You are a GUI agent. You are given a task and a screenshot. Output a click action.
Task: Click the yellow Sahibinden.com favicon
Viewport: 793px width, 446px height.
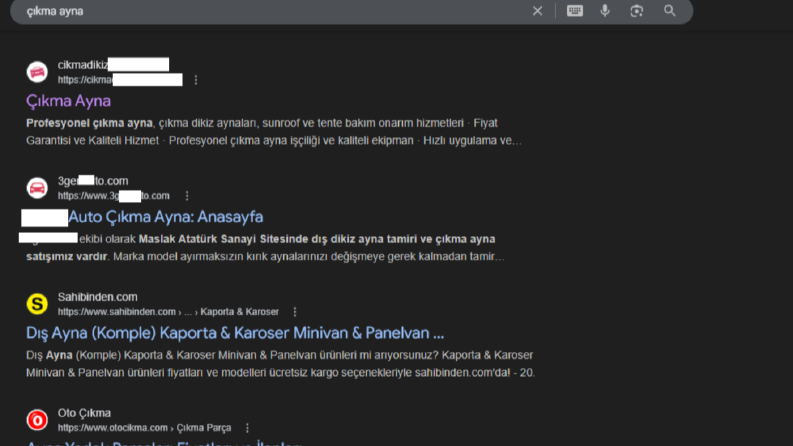point(37,304)
